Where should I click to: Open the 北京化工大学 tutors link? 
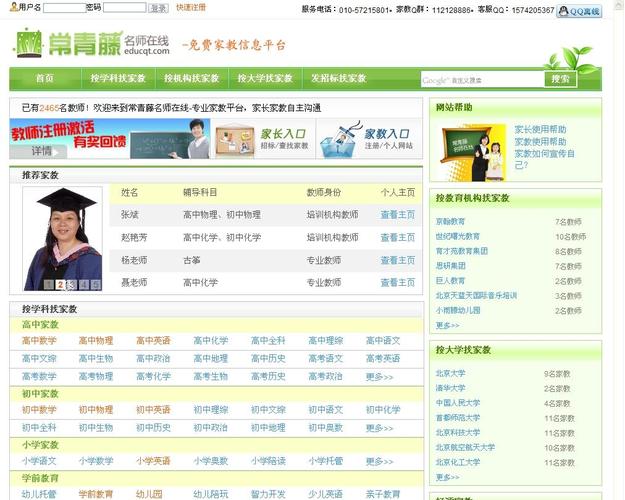coord(458,462)
